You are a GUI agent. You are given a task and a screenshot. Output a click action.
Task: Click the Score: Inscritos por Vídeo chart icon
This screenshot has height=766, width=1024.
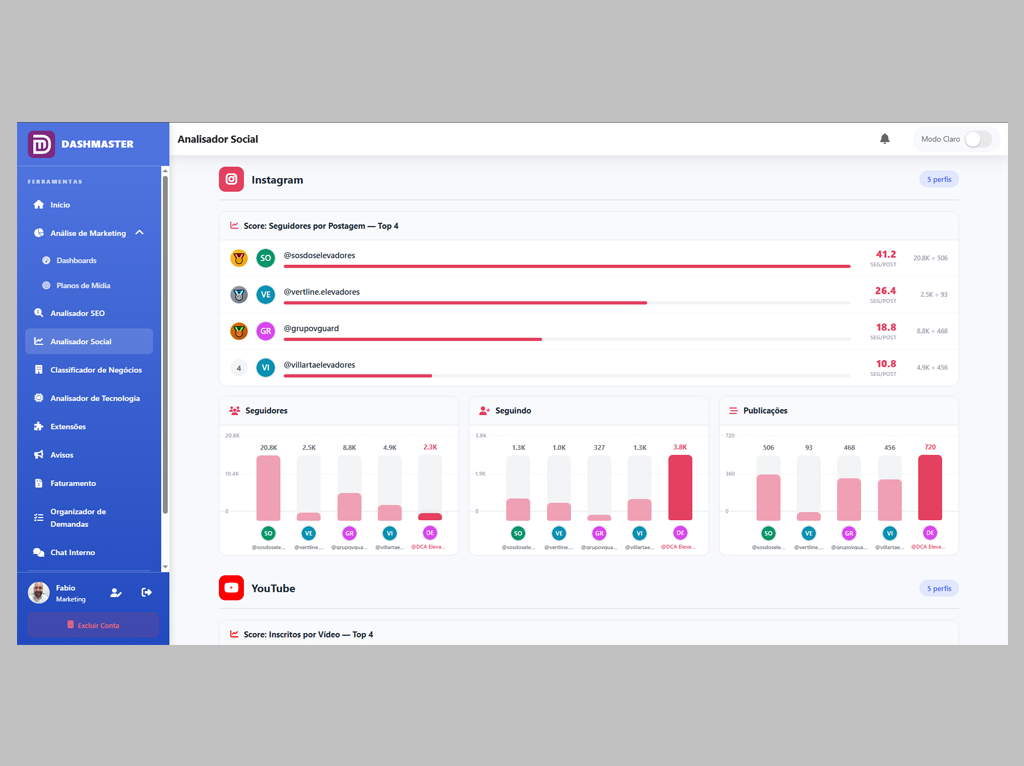coord(234,634)
